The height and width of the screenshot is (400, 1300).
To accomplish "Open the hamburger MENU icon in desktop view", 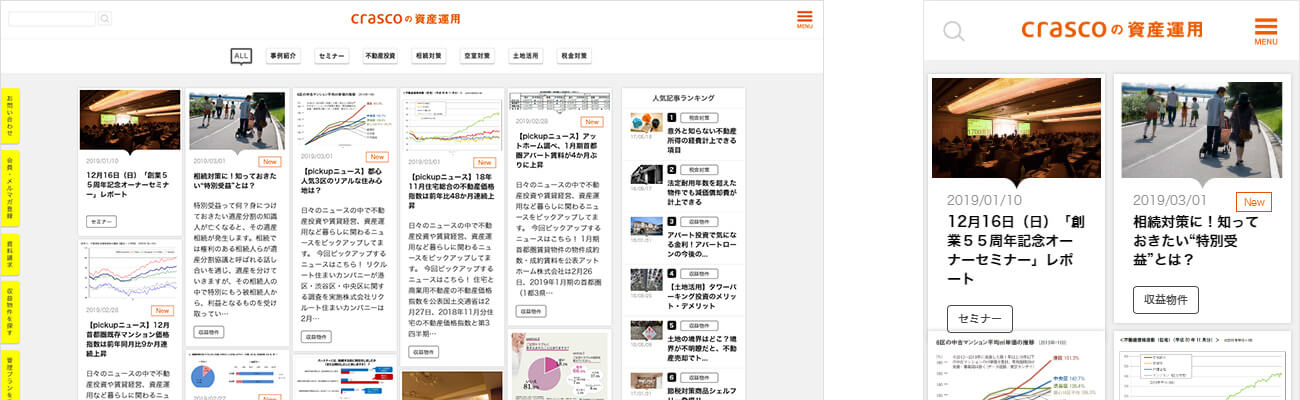I will 804,19.
